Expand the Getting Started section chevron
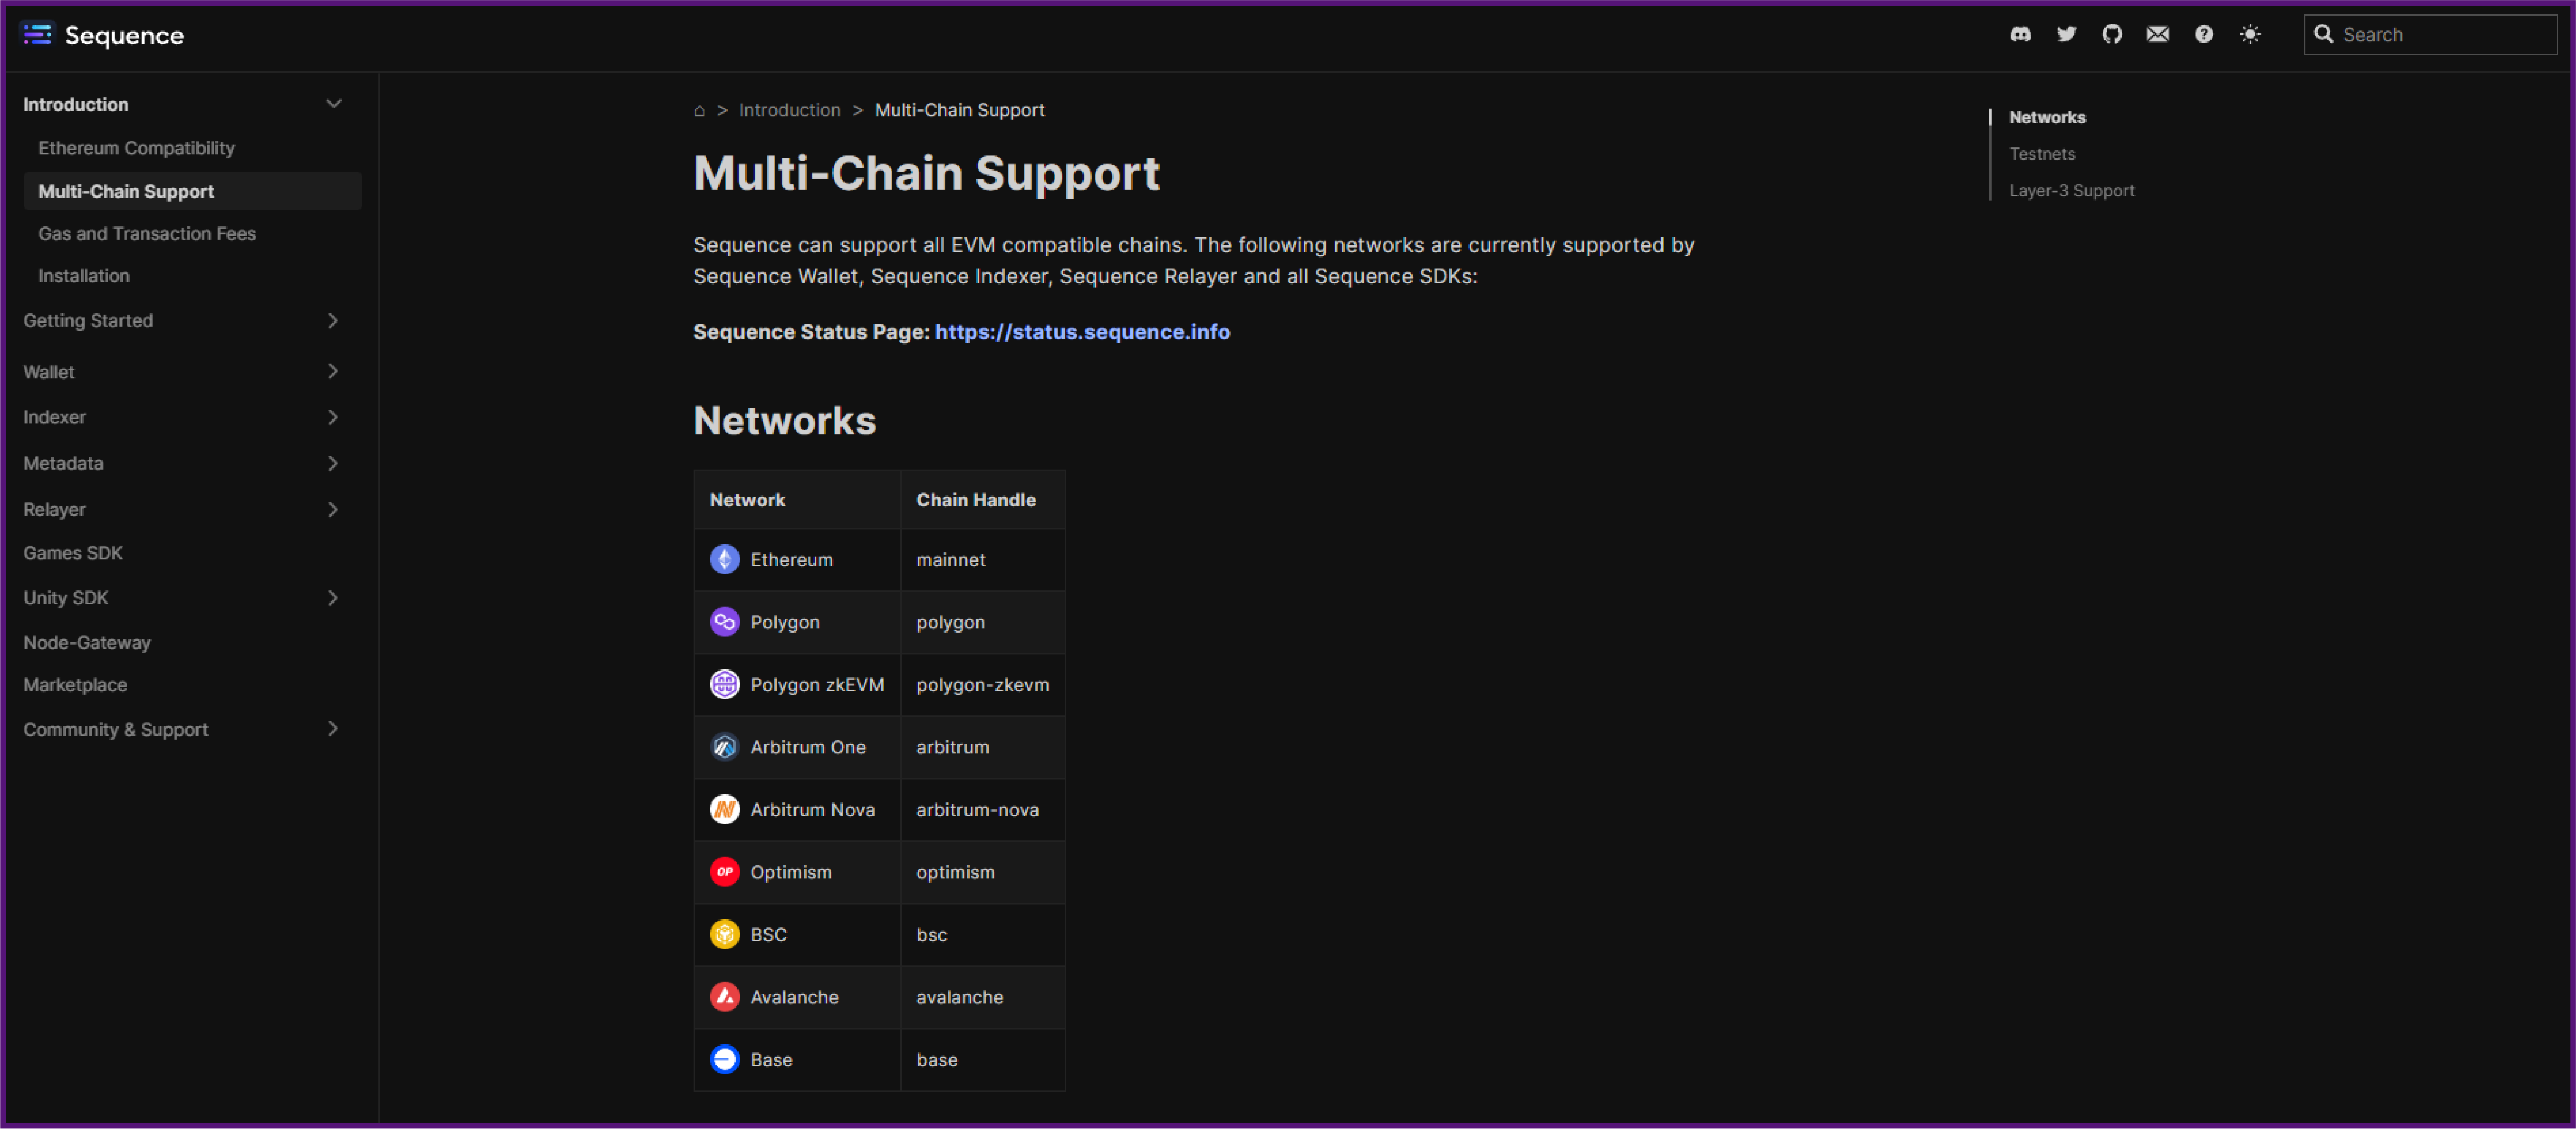 [333, 321]
